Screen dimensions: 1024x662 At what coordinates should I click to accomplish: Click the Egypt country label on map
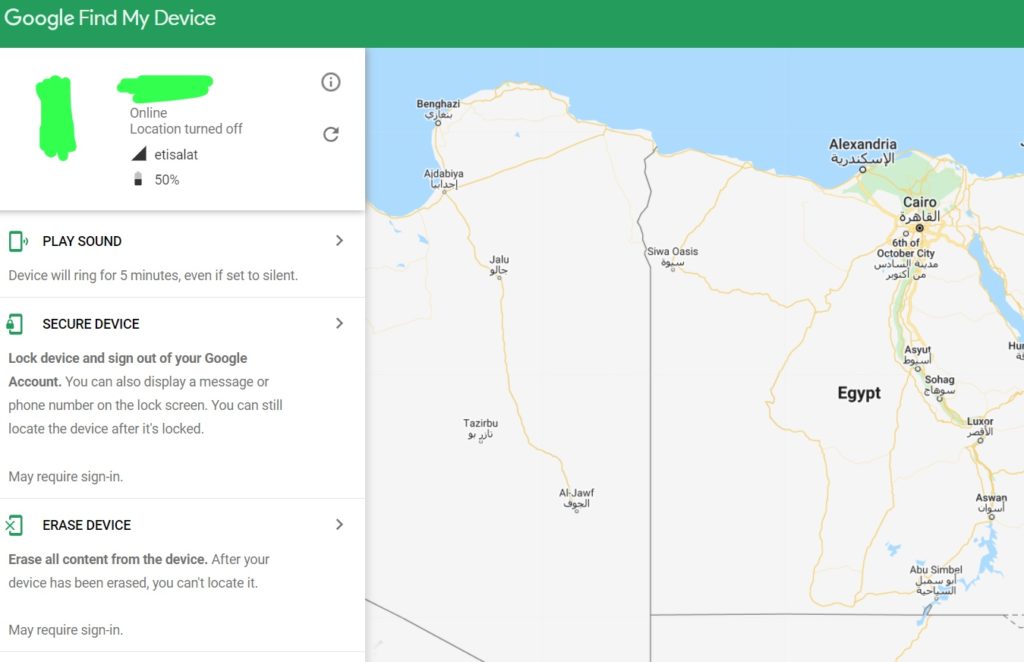(859, 393)
